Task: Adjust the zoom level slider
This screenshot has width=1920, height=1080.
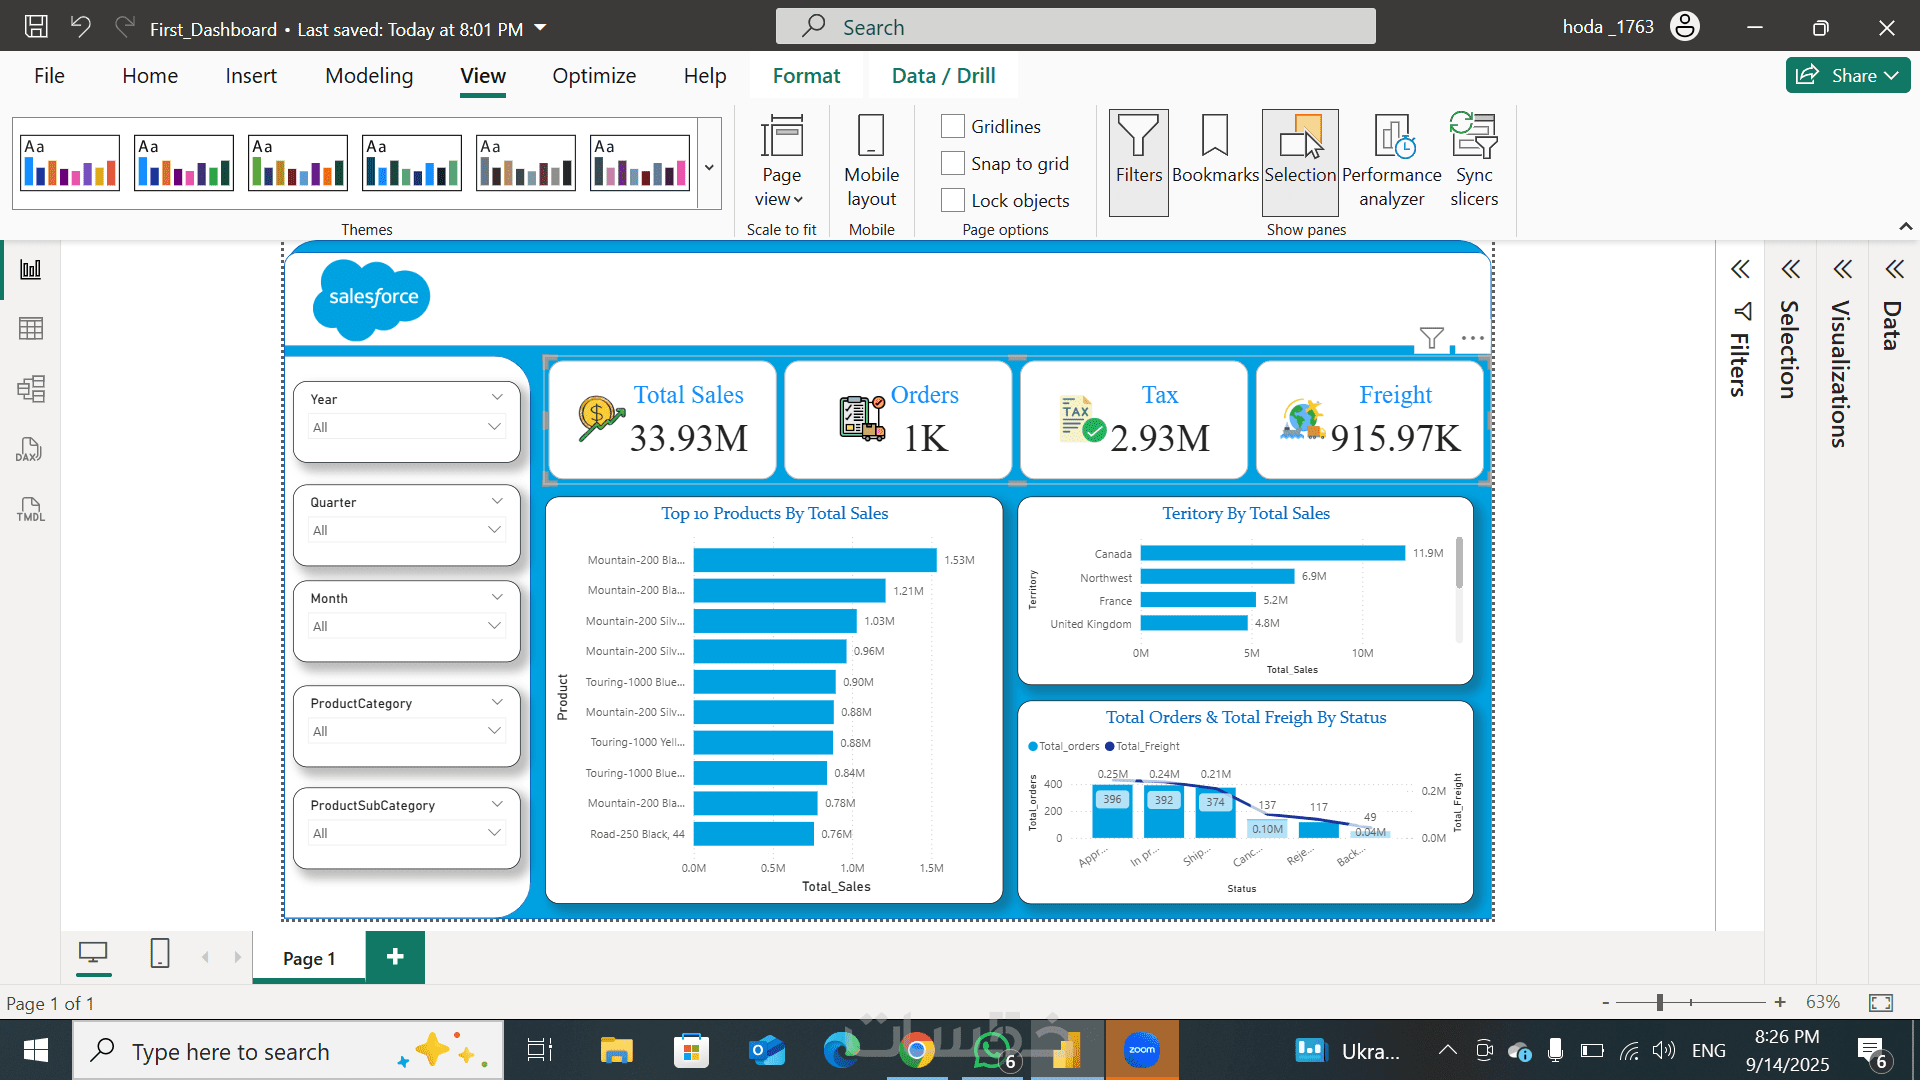Action: [x=1659, y=1002]
